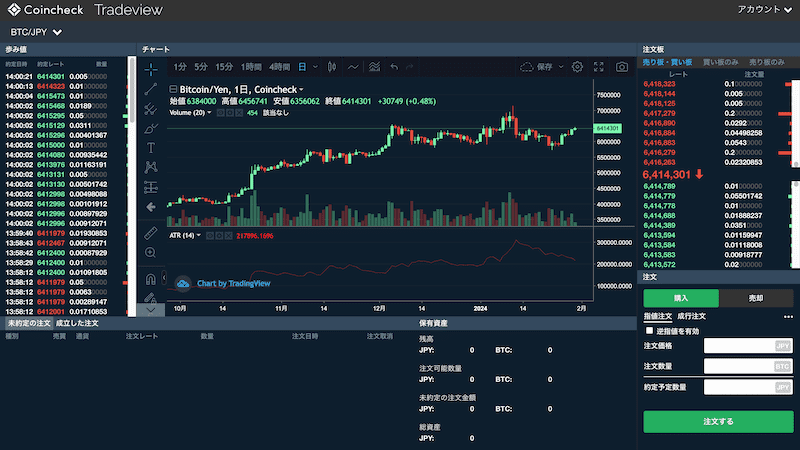Toggle ATR indicator visibility
This screenshot has width=800, height=450.
pos(210,236)
